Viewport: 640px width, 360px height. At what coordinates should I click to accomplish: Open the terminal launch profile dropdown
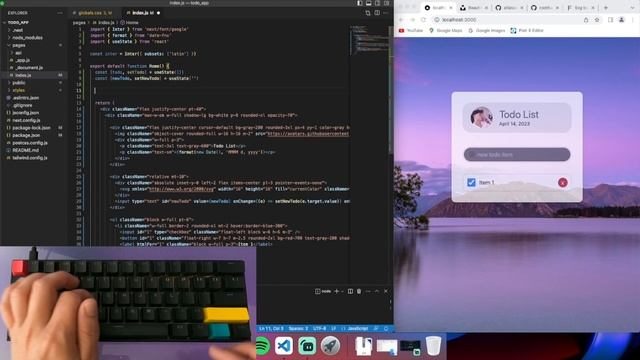point(342,291)
